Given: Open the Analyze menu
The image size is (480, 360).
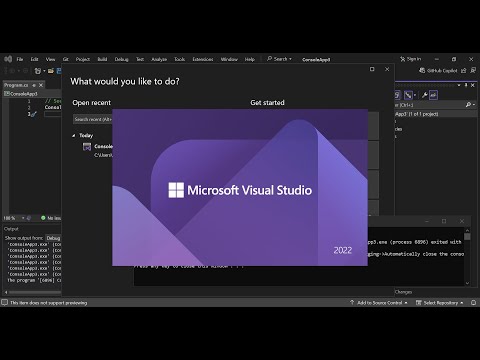Looking at the screenshot, I should (x=159, y=59).
